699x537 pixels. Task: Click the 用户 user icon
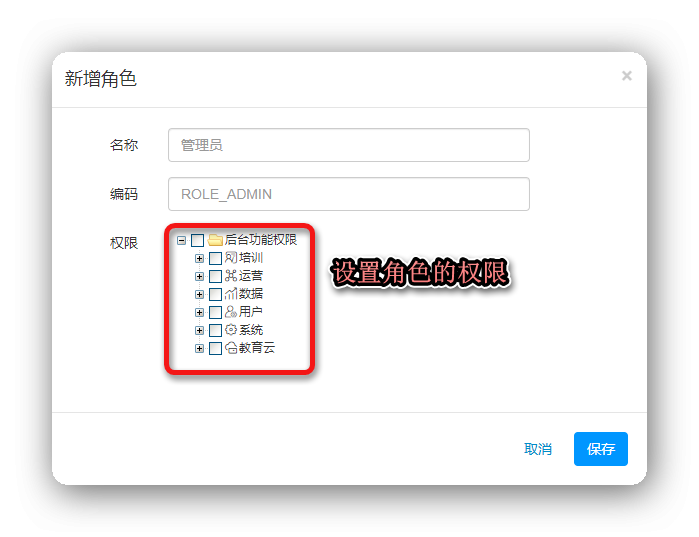point(231,312)
